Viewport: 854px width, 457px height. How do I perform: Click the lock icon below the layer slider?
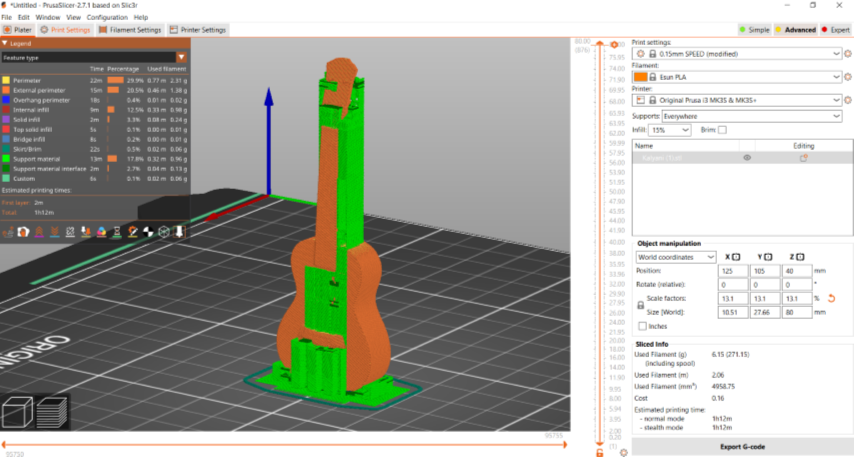600,453
